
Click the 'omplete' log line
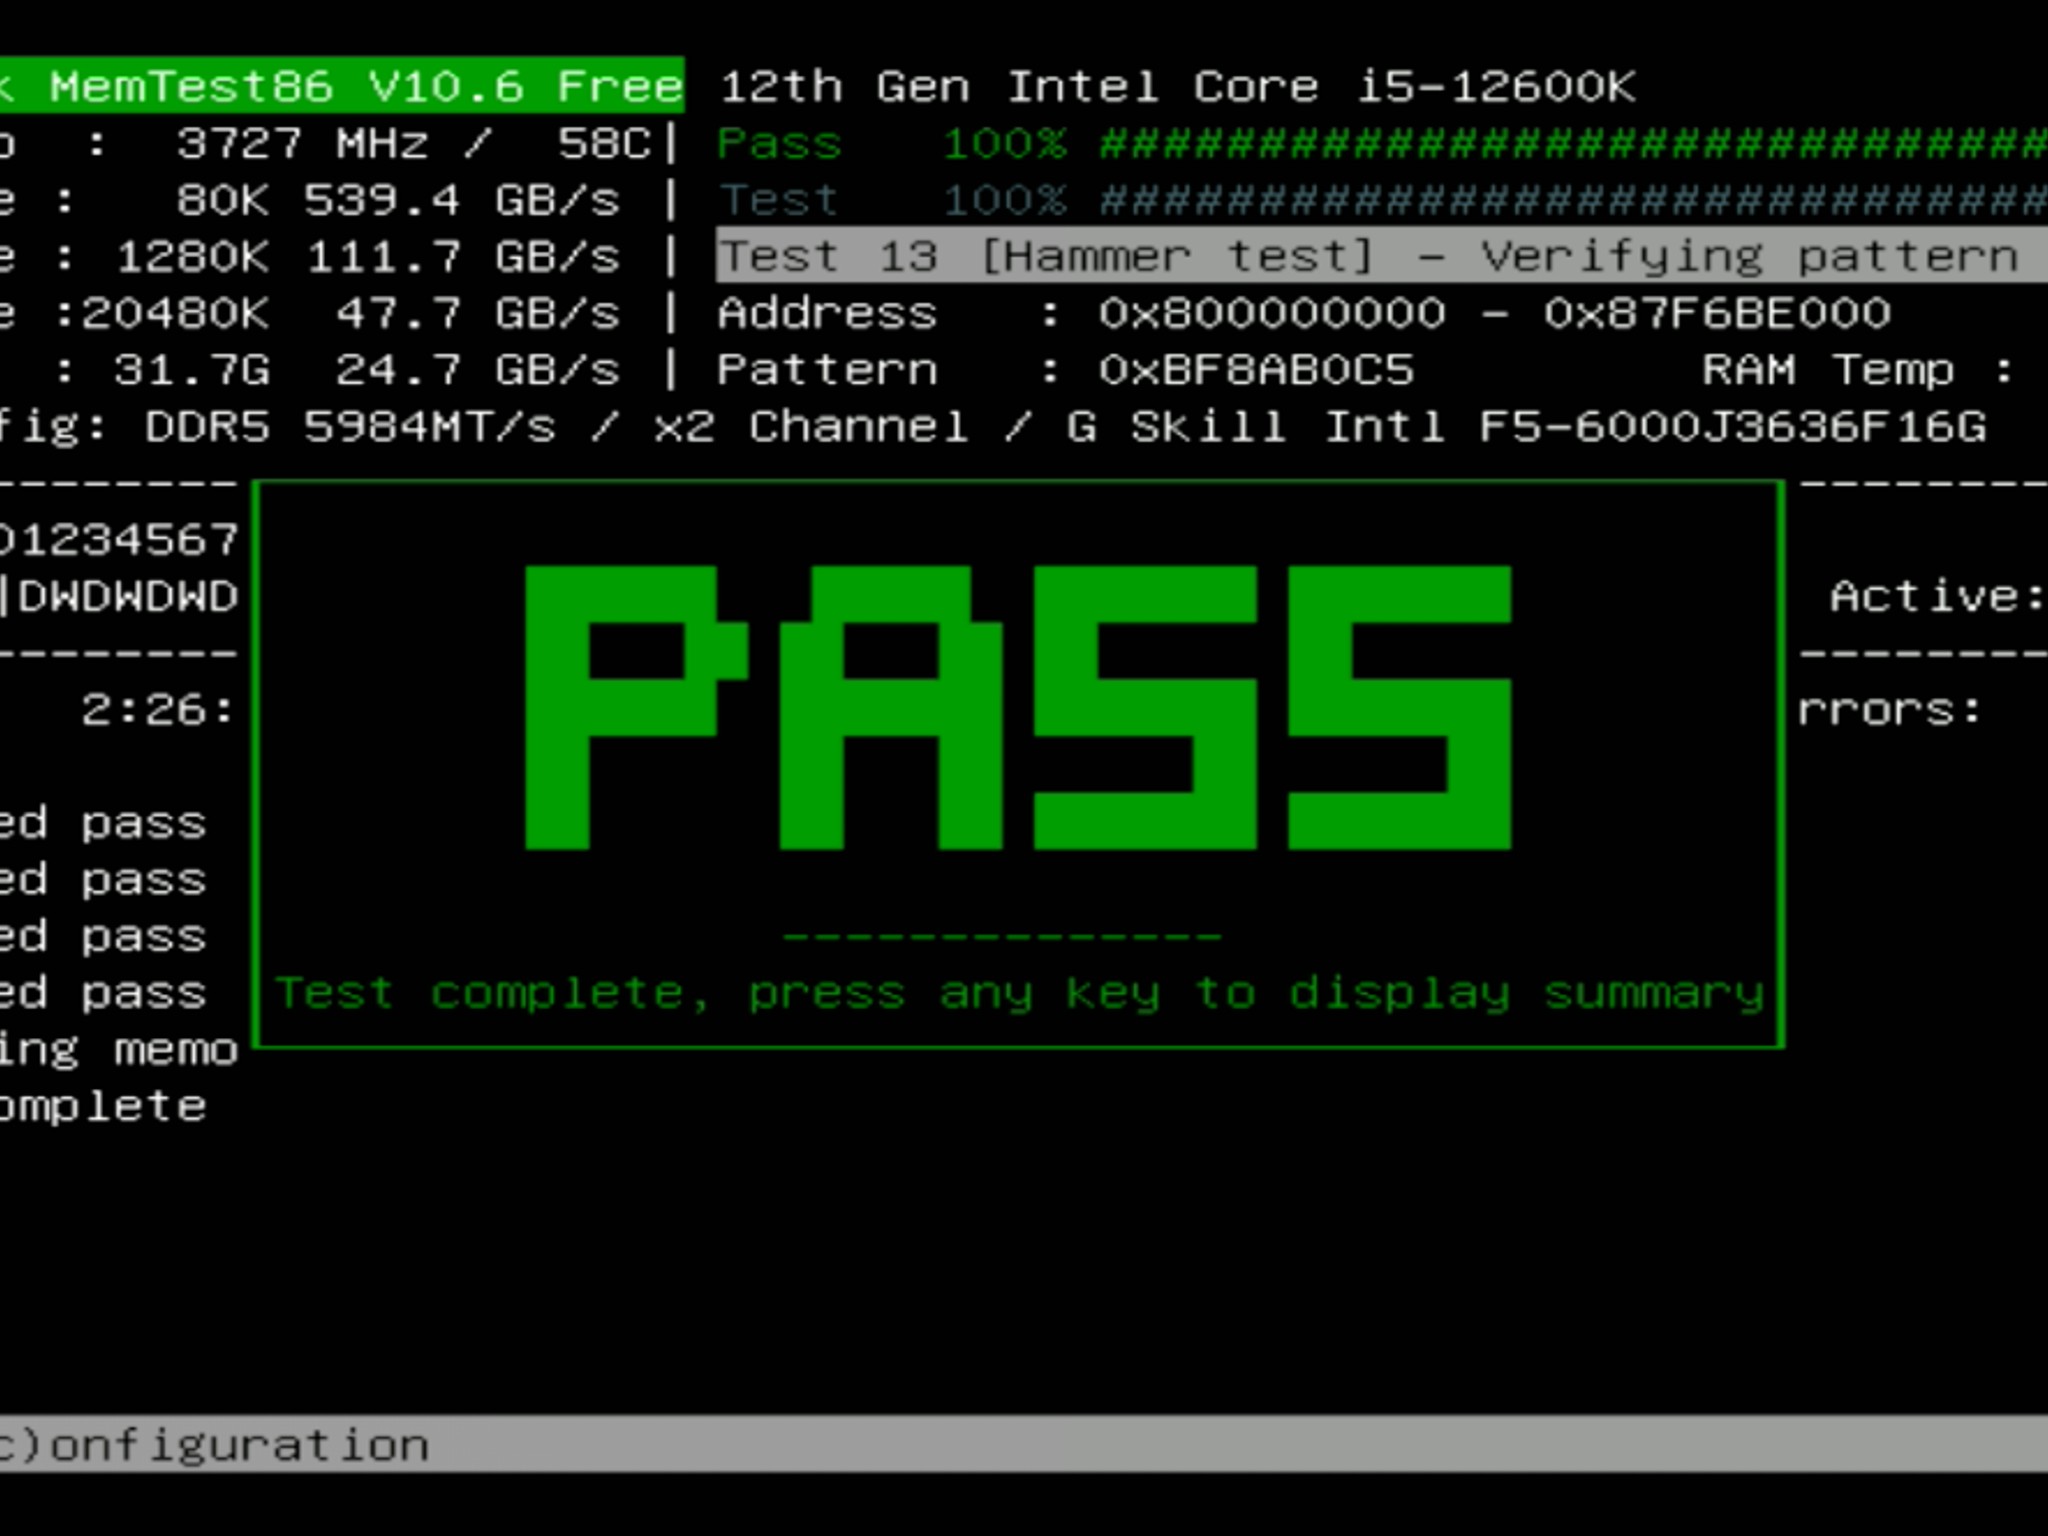[103, 1107]
